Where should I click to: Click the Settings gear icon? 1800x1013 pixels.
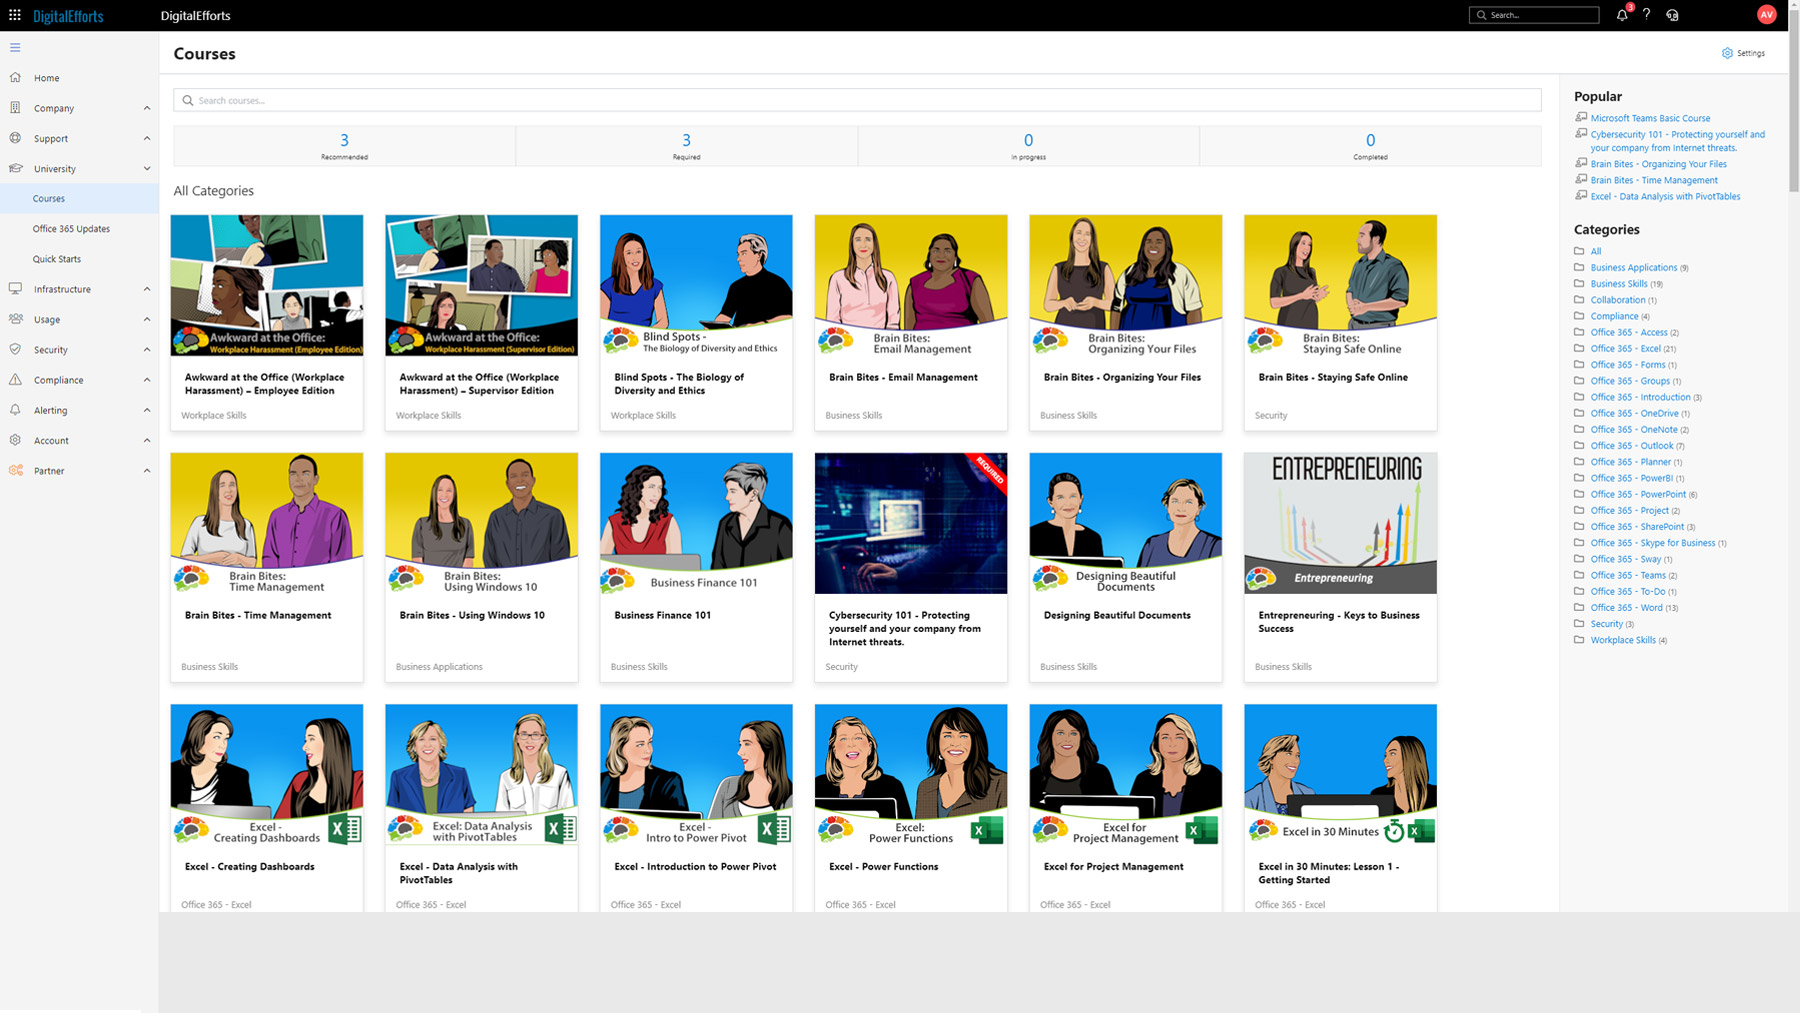point(1727,53)
